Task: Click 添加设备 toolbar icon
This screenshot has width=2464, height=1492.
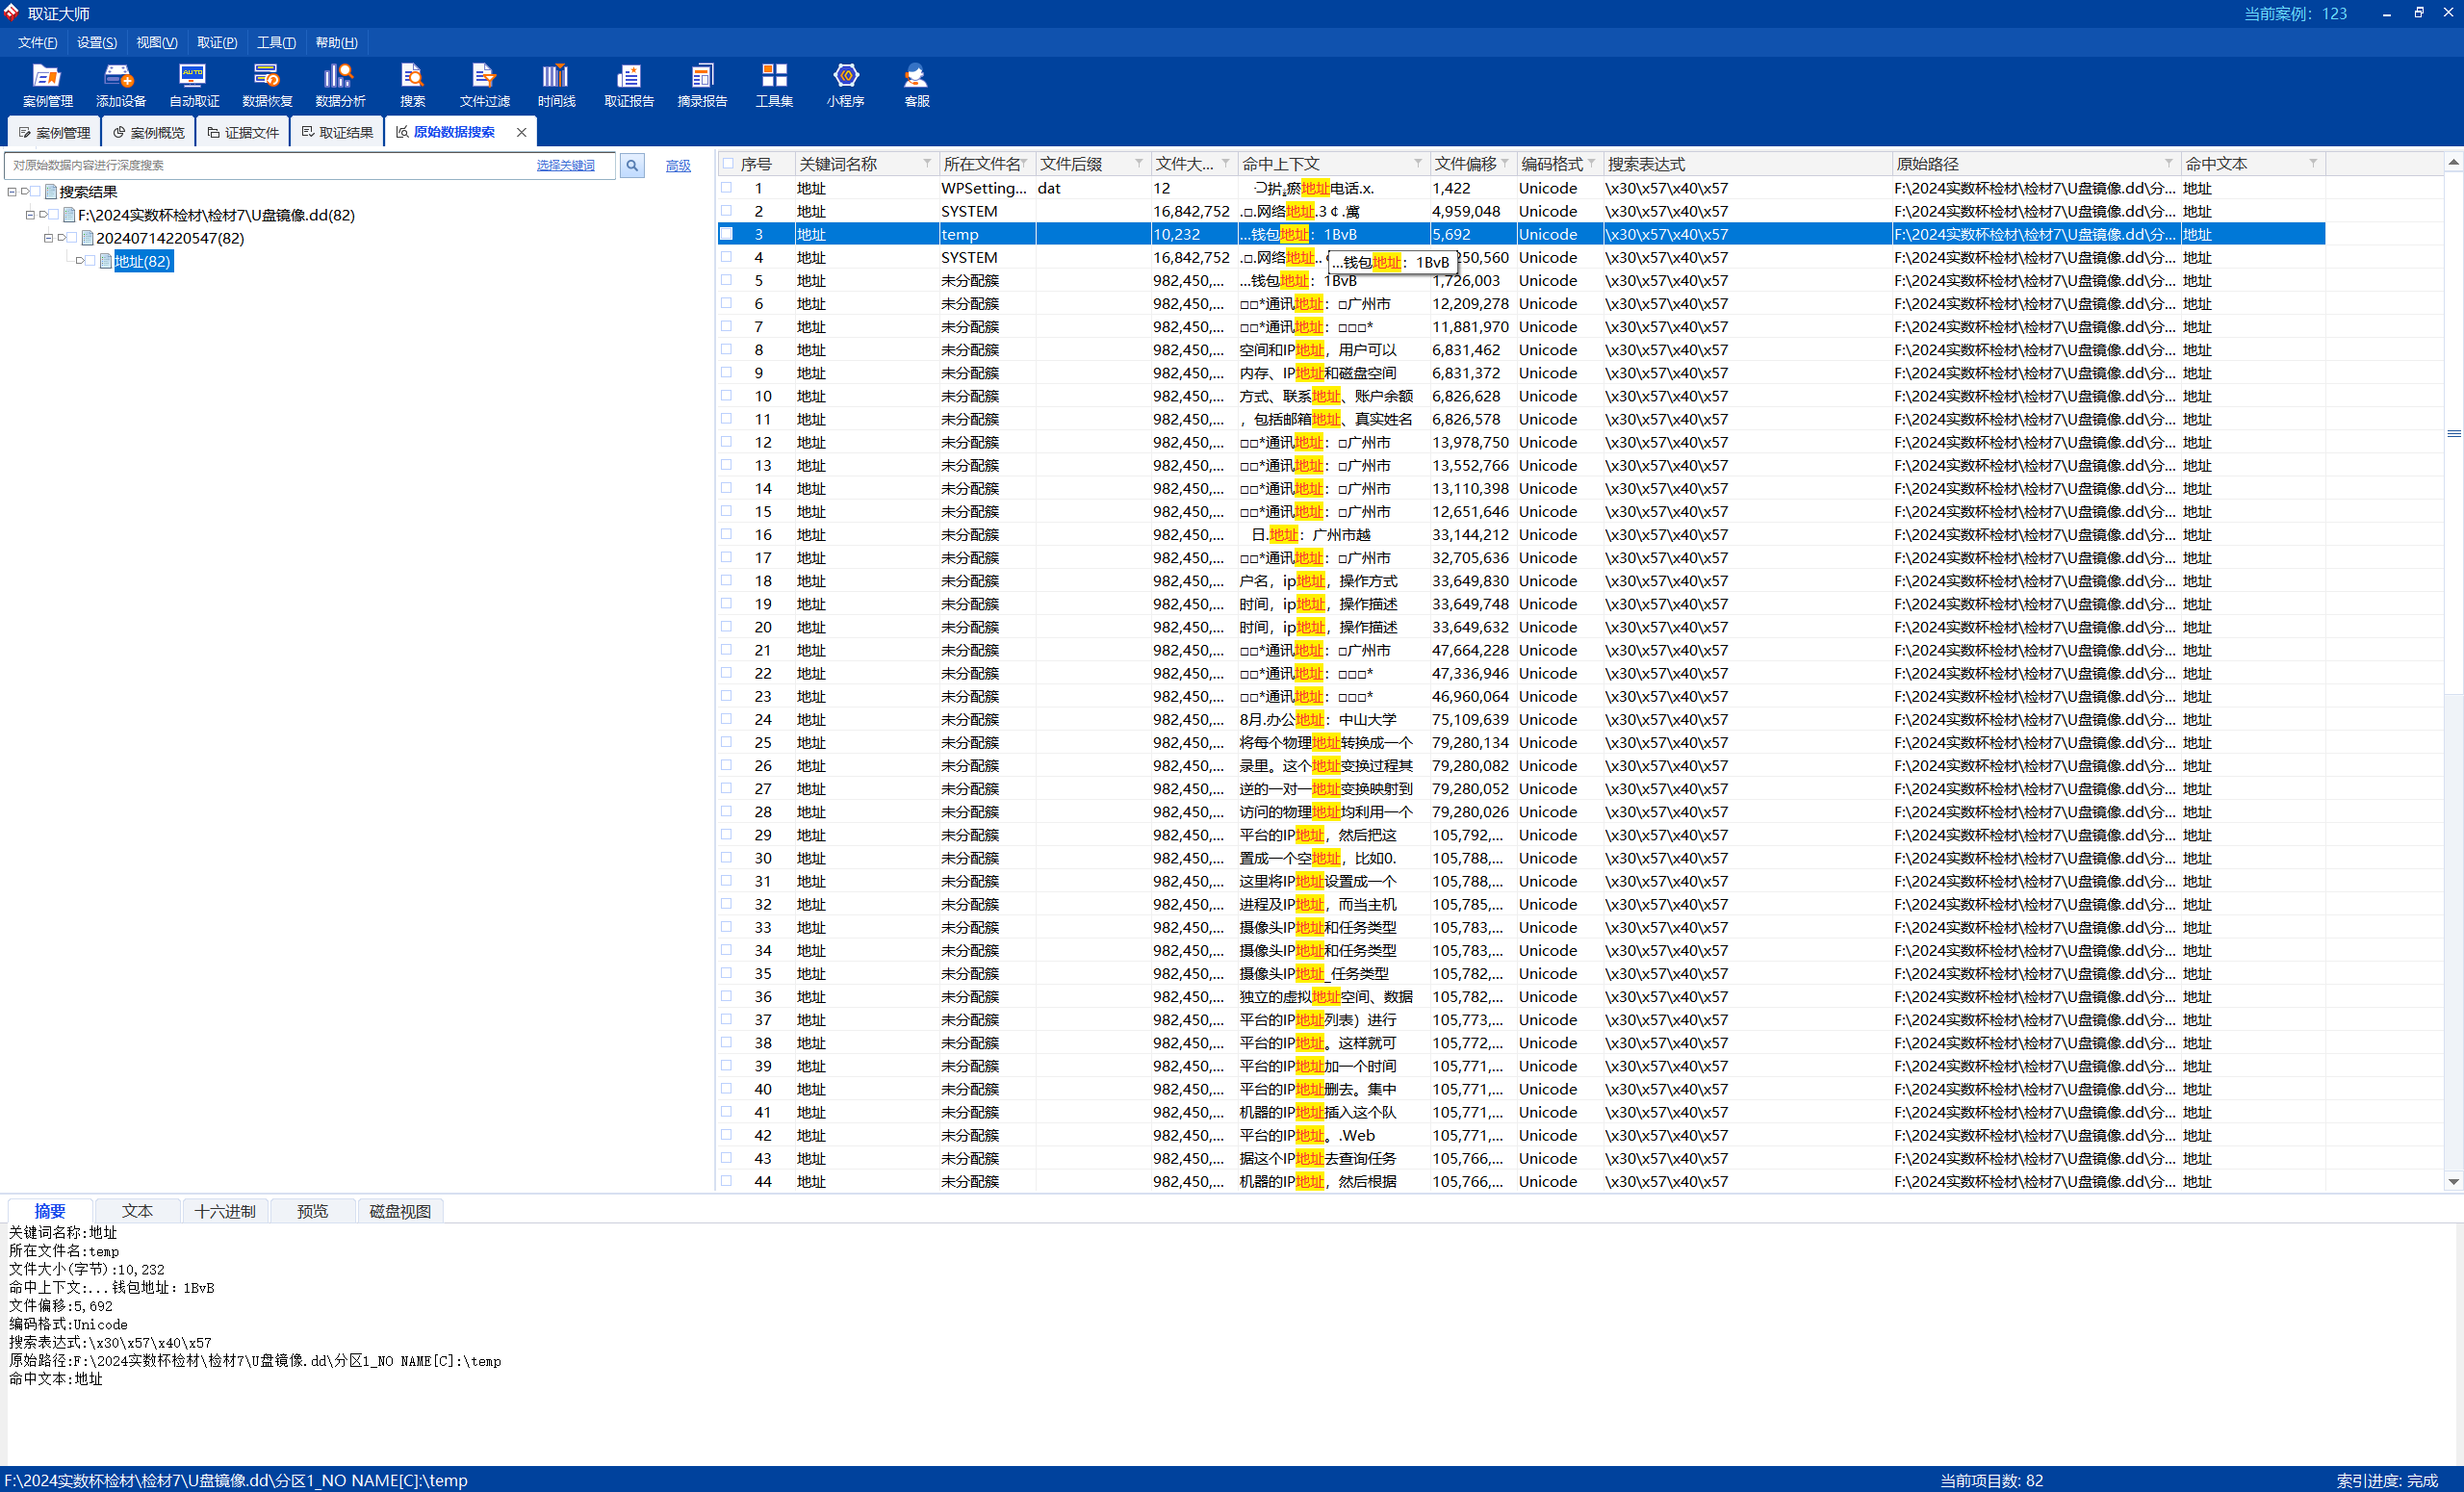Action: tap(120, 85)
